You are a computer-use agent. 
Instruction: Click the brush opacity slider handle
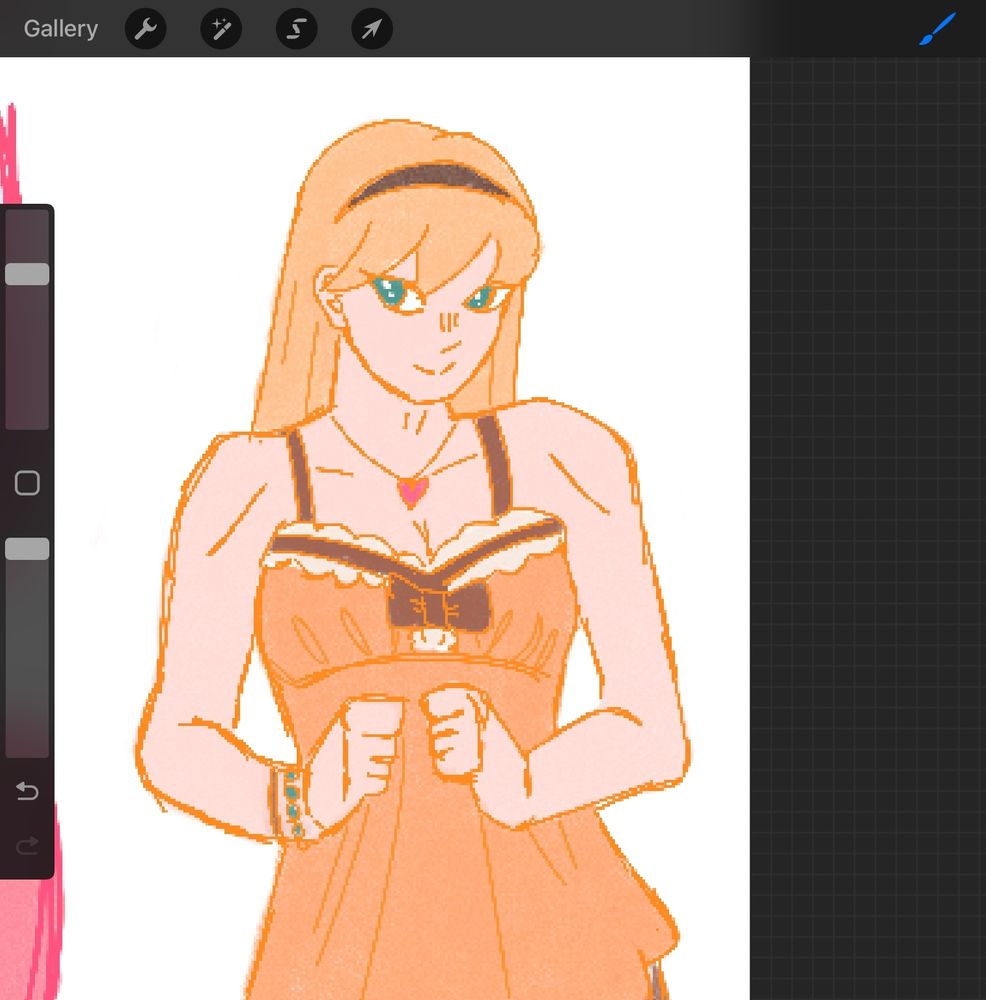coord(27,549)
